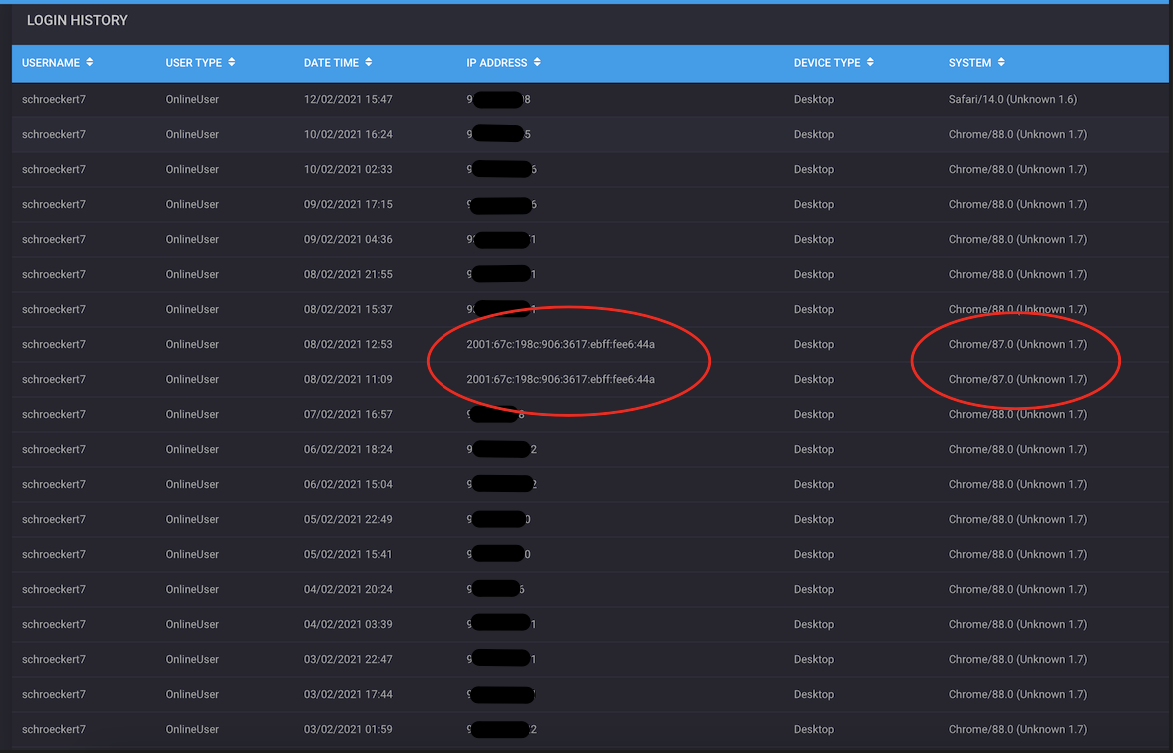Click the sort arrows beside USERNAME header
Screen dimensions: 1173x753
coord(90,62)
